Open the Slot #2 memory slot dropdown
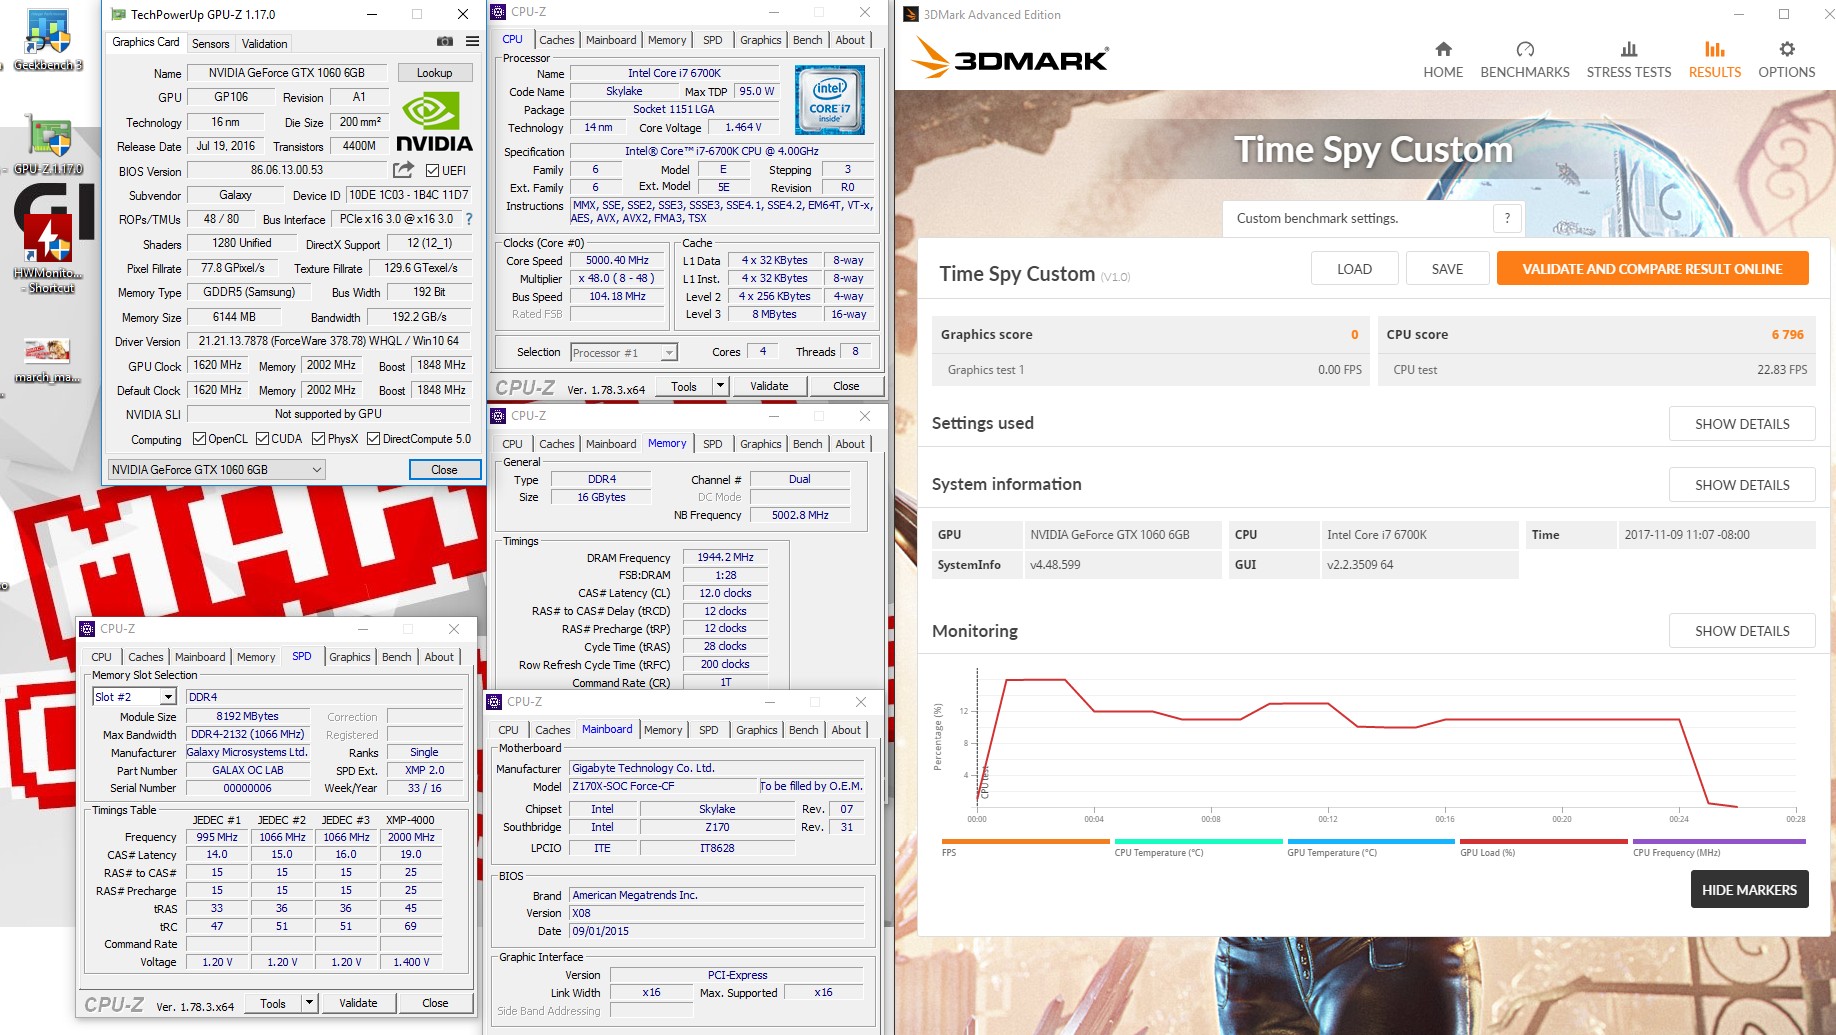 (x=134, y=697)
